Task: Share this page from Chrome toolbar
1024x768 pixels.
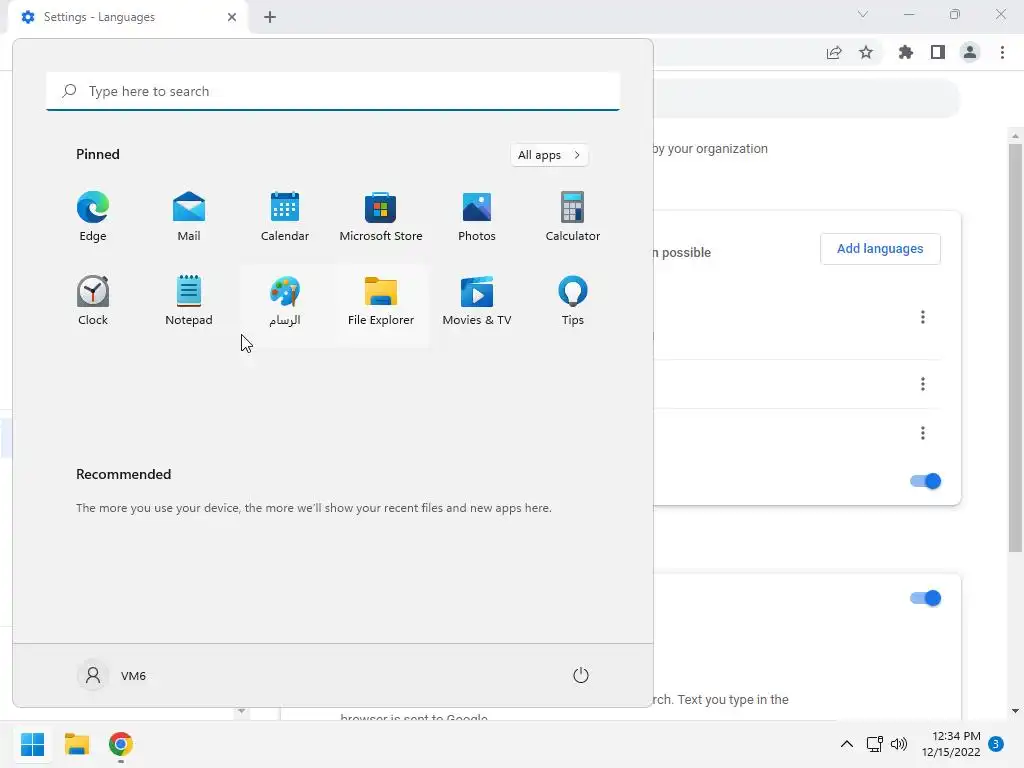Action: [x=834, y=52]
